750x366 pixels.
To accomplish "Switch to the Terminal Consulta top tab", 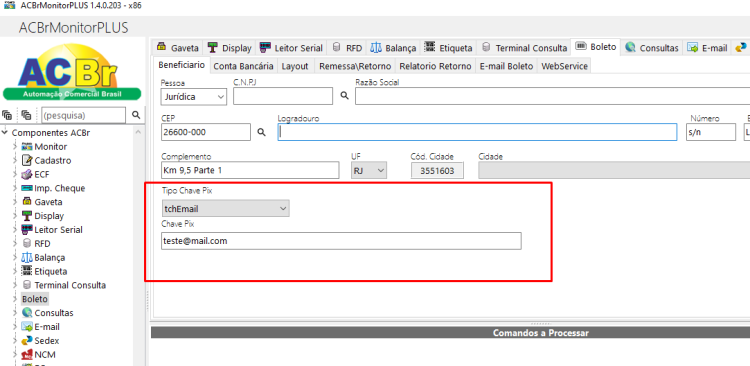I will tap(524, 48).
